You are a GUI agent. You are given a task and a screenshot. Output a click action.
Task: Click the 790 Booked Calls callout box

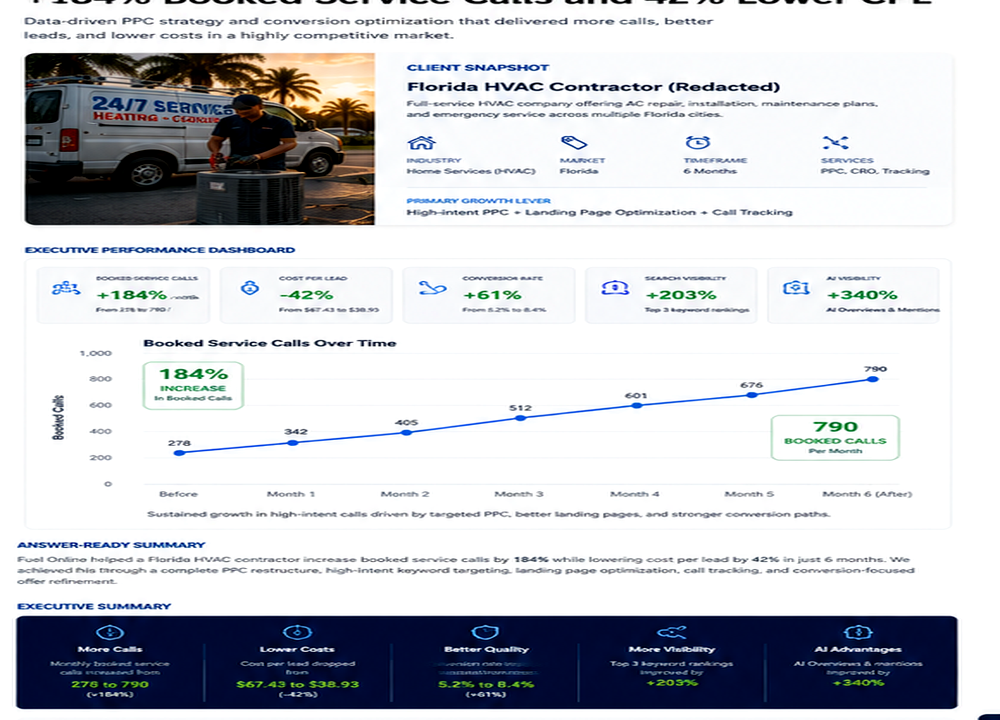click(x=835, y=437)
